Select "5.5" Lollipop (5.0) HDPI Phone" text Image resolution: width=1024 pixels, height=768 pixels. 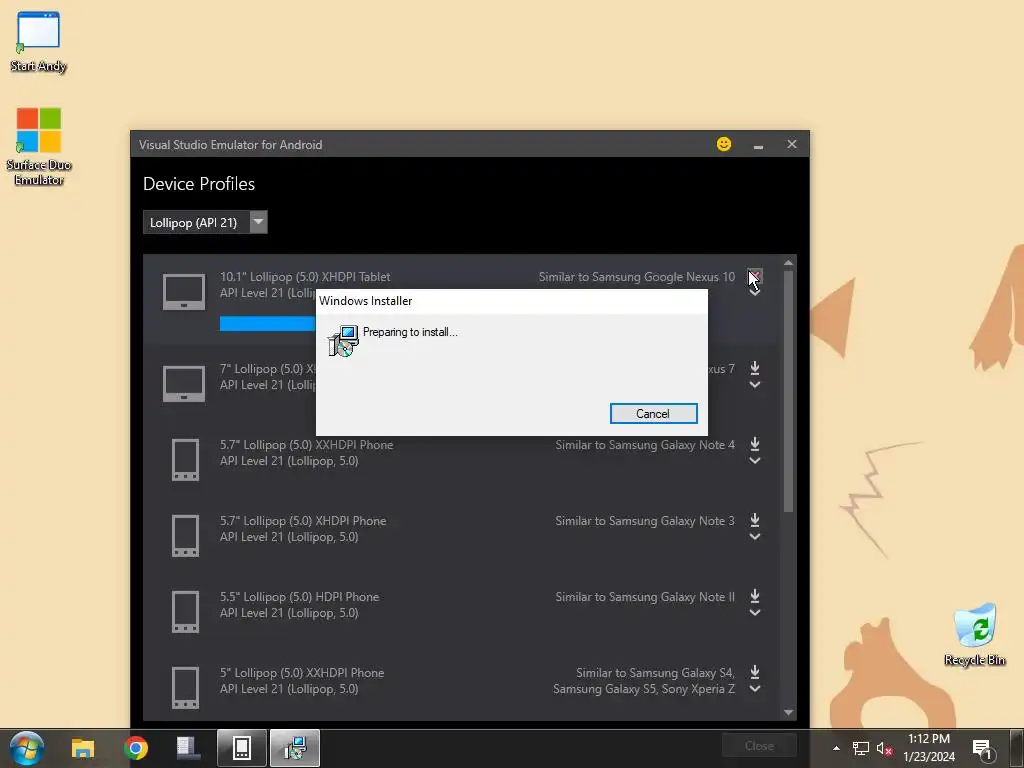(299, 597)
